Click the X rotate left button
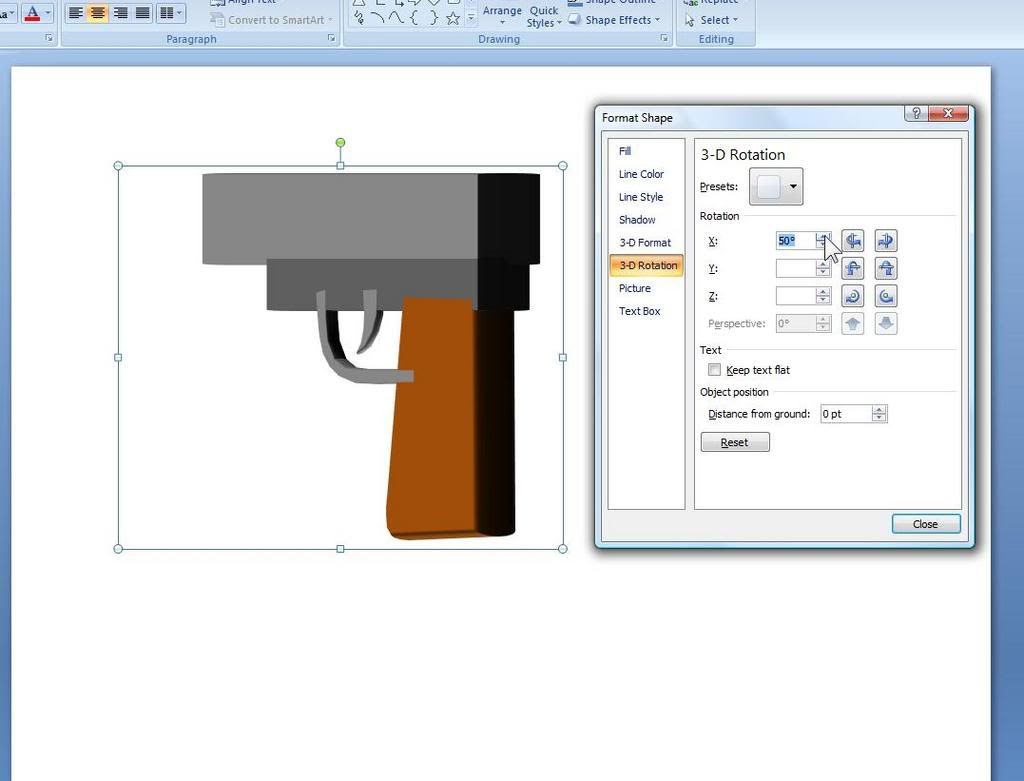This screenshot has width=1024, height=781. tap(852, 240)
